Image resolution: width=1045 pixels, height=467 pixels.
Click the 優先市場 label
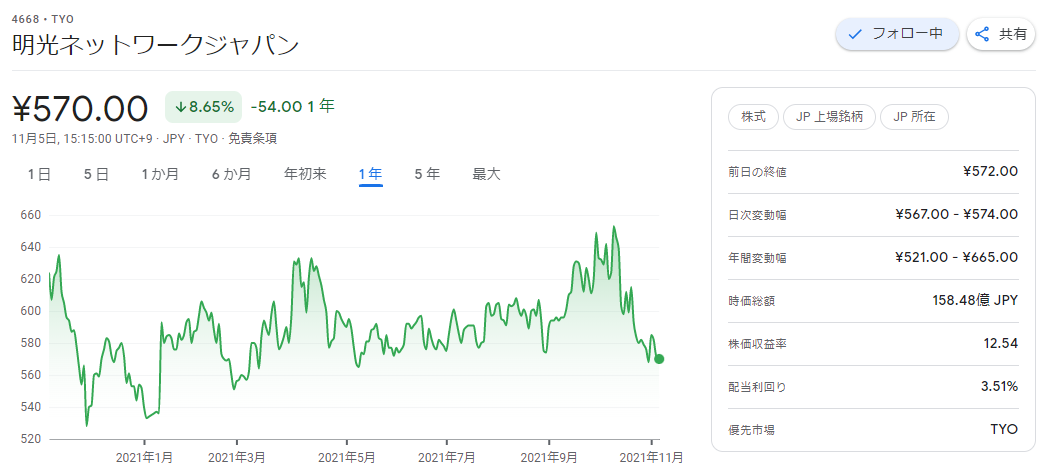(x=752, y=430)
